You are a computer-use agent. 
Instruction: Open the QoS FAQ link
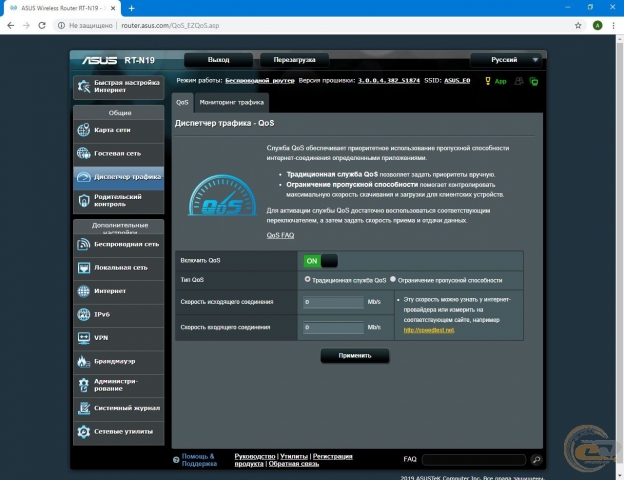pyautogui.click(x=280, y=235)
